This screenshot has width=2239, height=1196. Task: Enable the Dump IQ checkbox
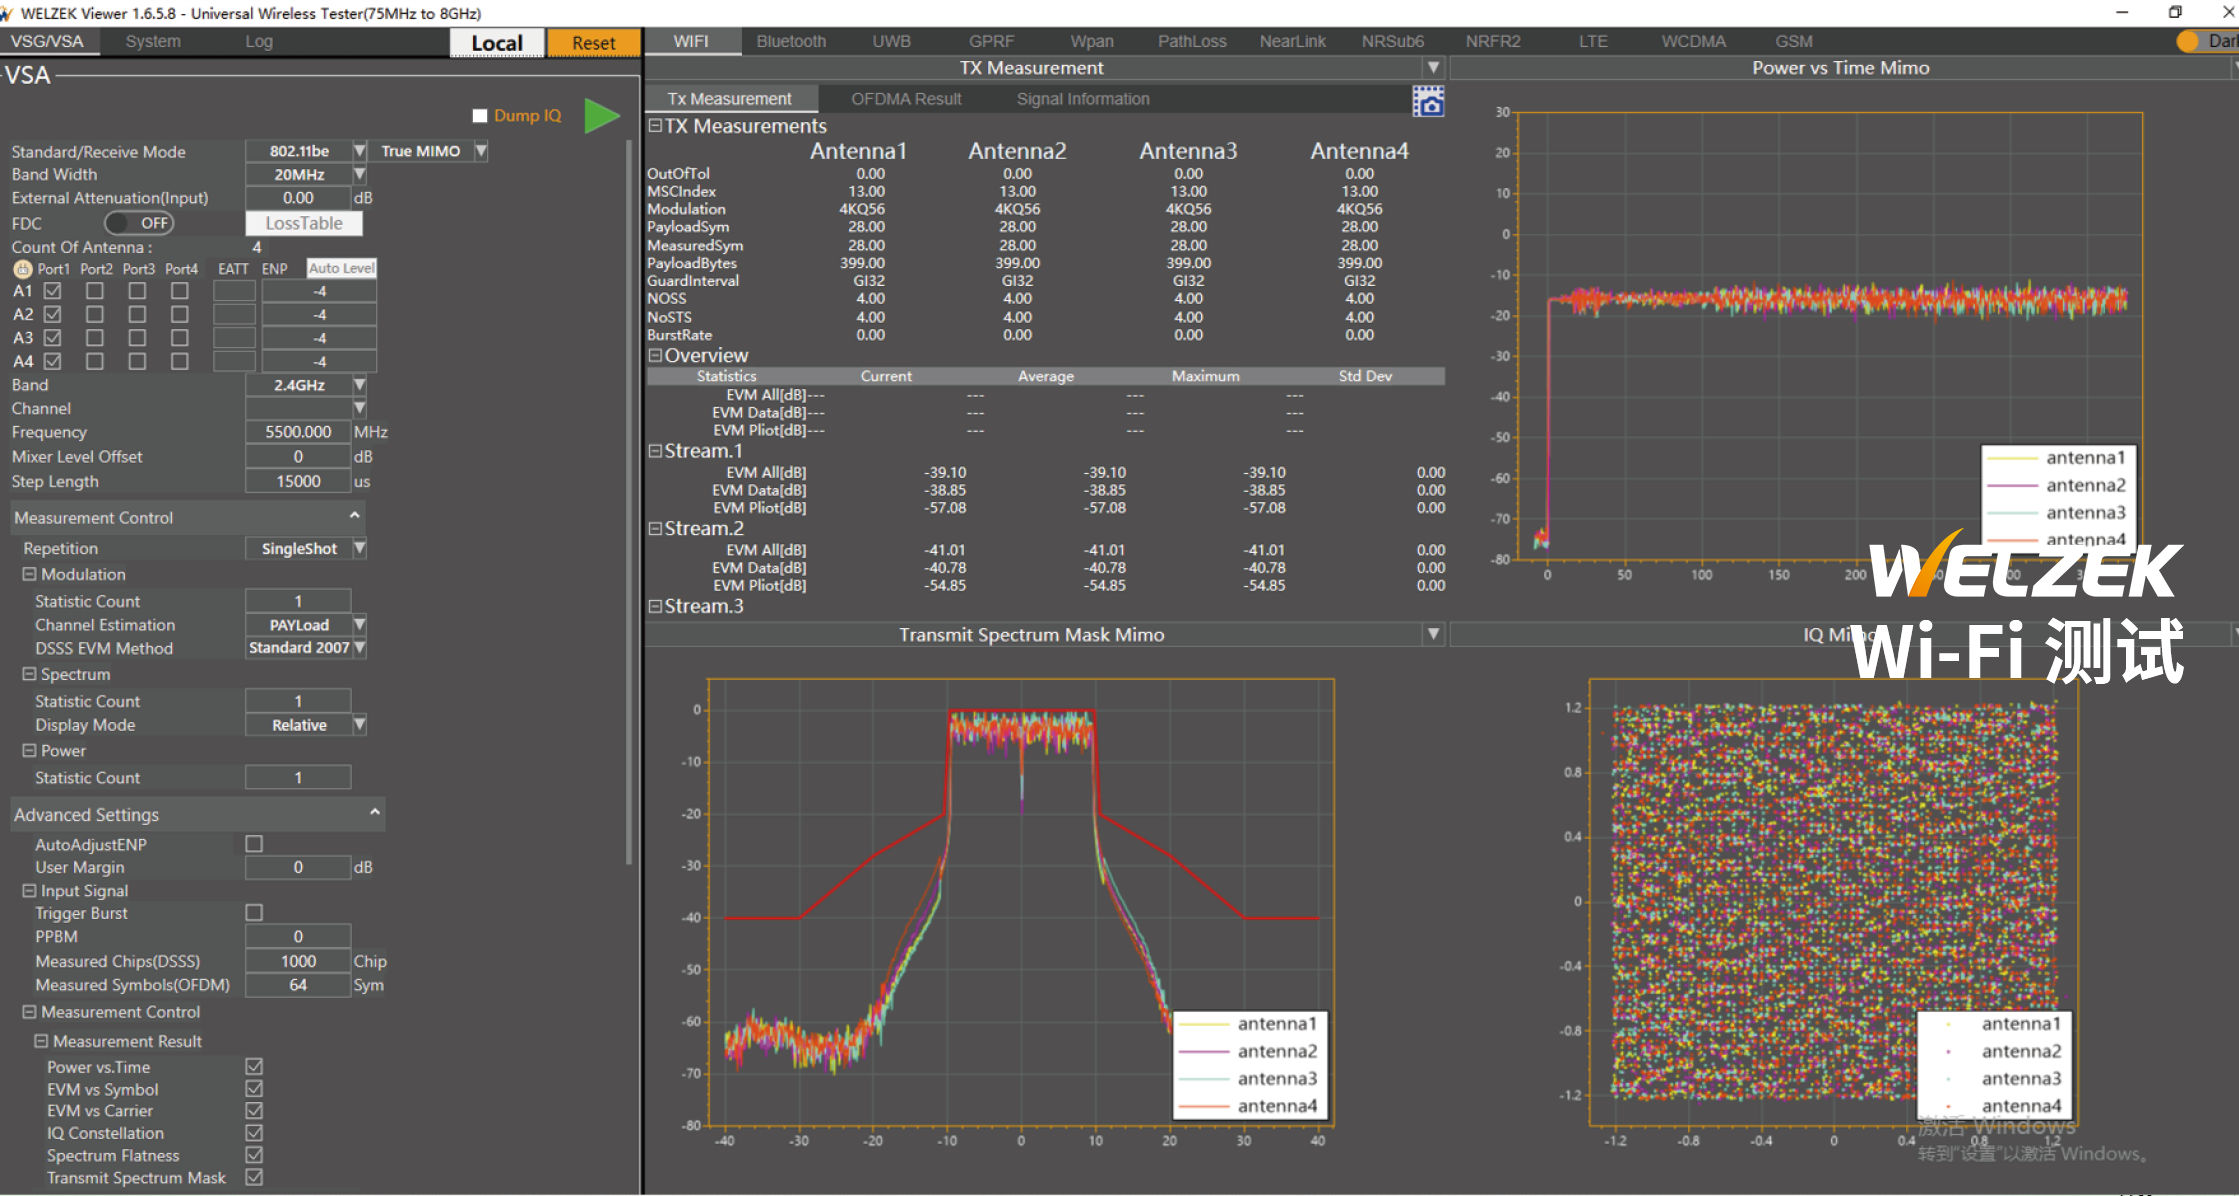pos(480,116)
